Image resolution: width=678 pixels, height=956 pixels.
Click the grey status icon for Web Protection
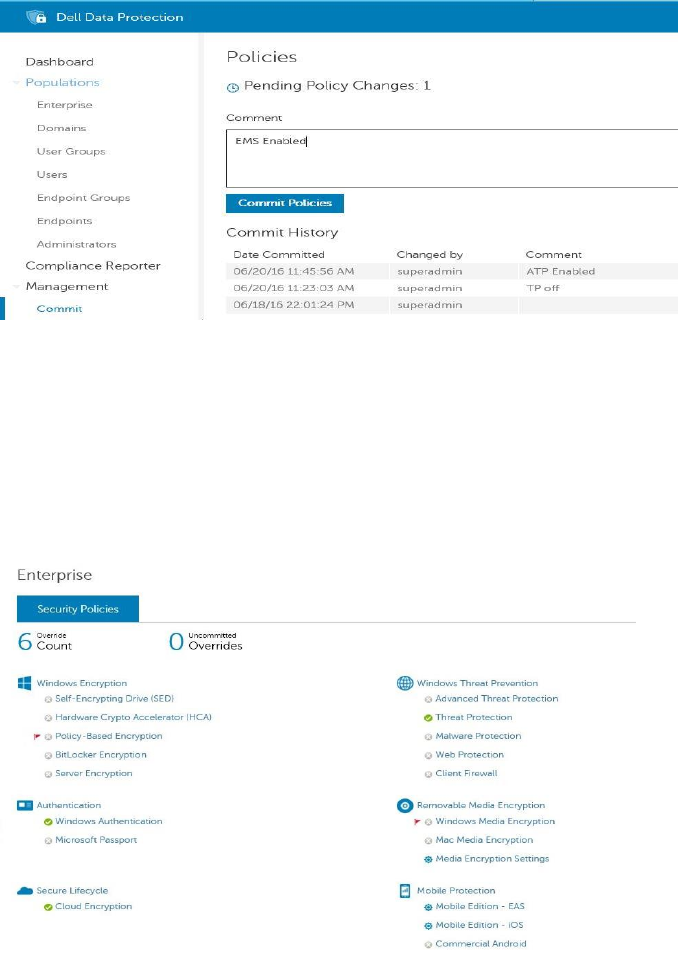tap(428, 755)
